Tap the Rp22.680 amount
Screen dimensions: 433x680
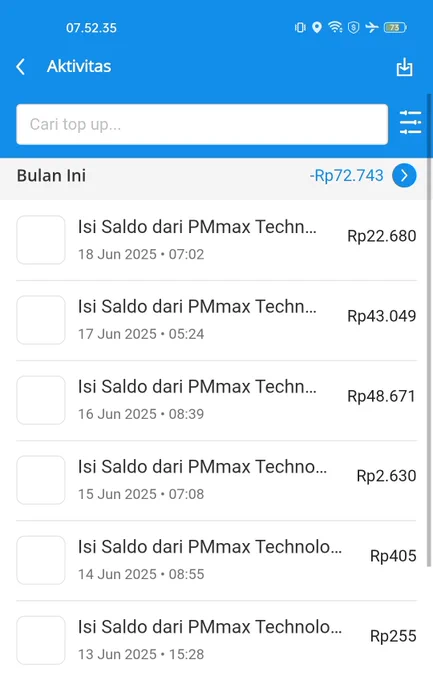[381, 236]
